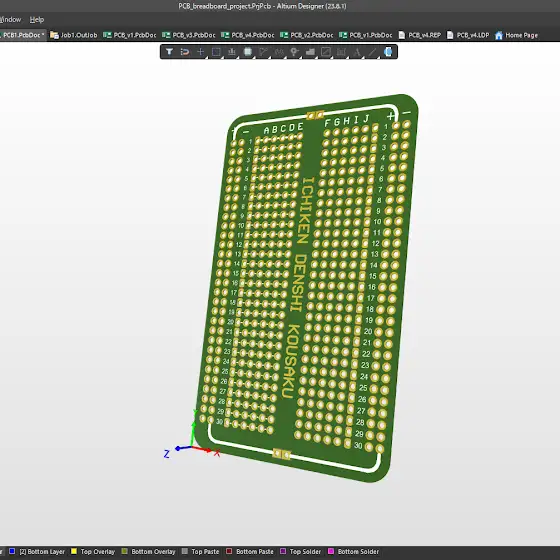Click the Place Line tool icon
Viewport: 560px width, 560px height.
click(x=372, y=52)
